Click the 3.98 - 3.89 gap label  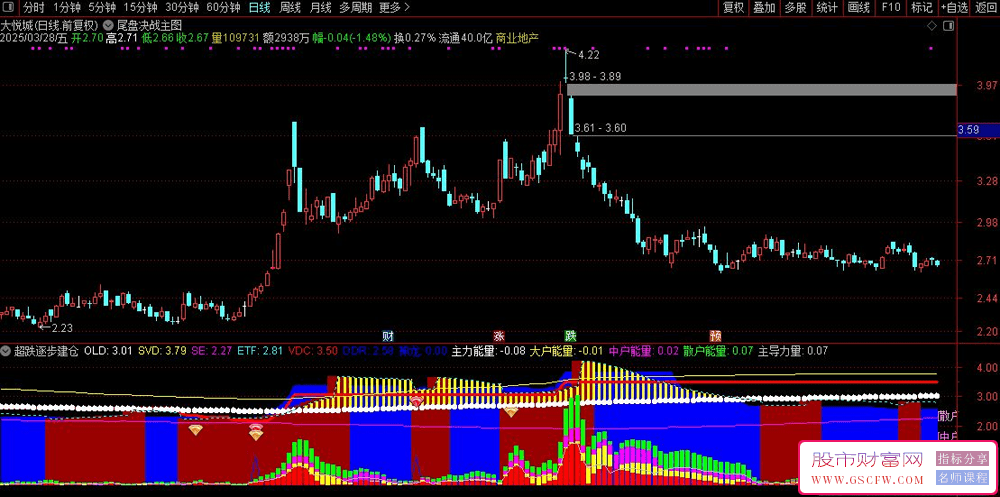[x=595, y=76]
